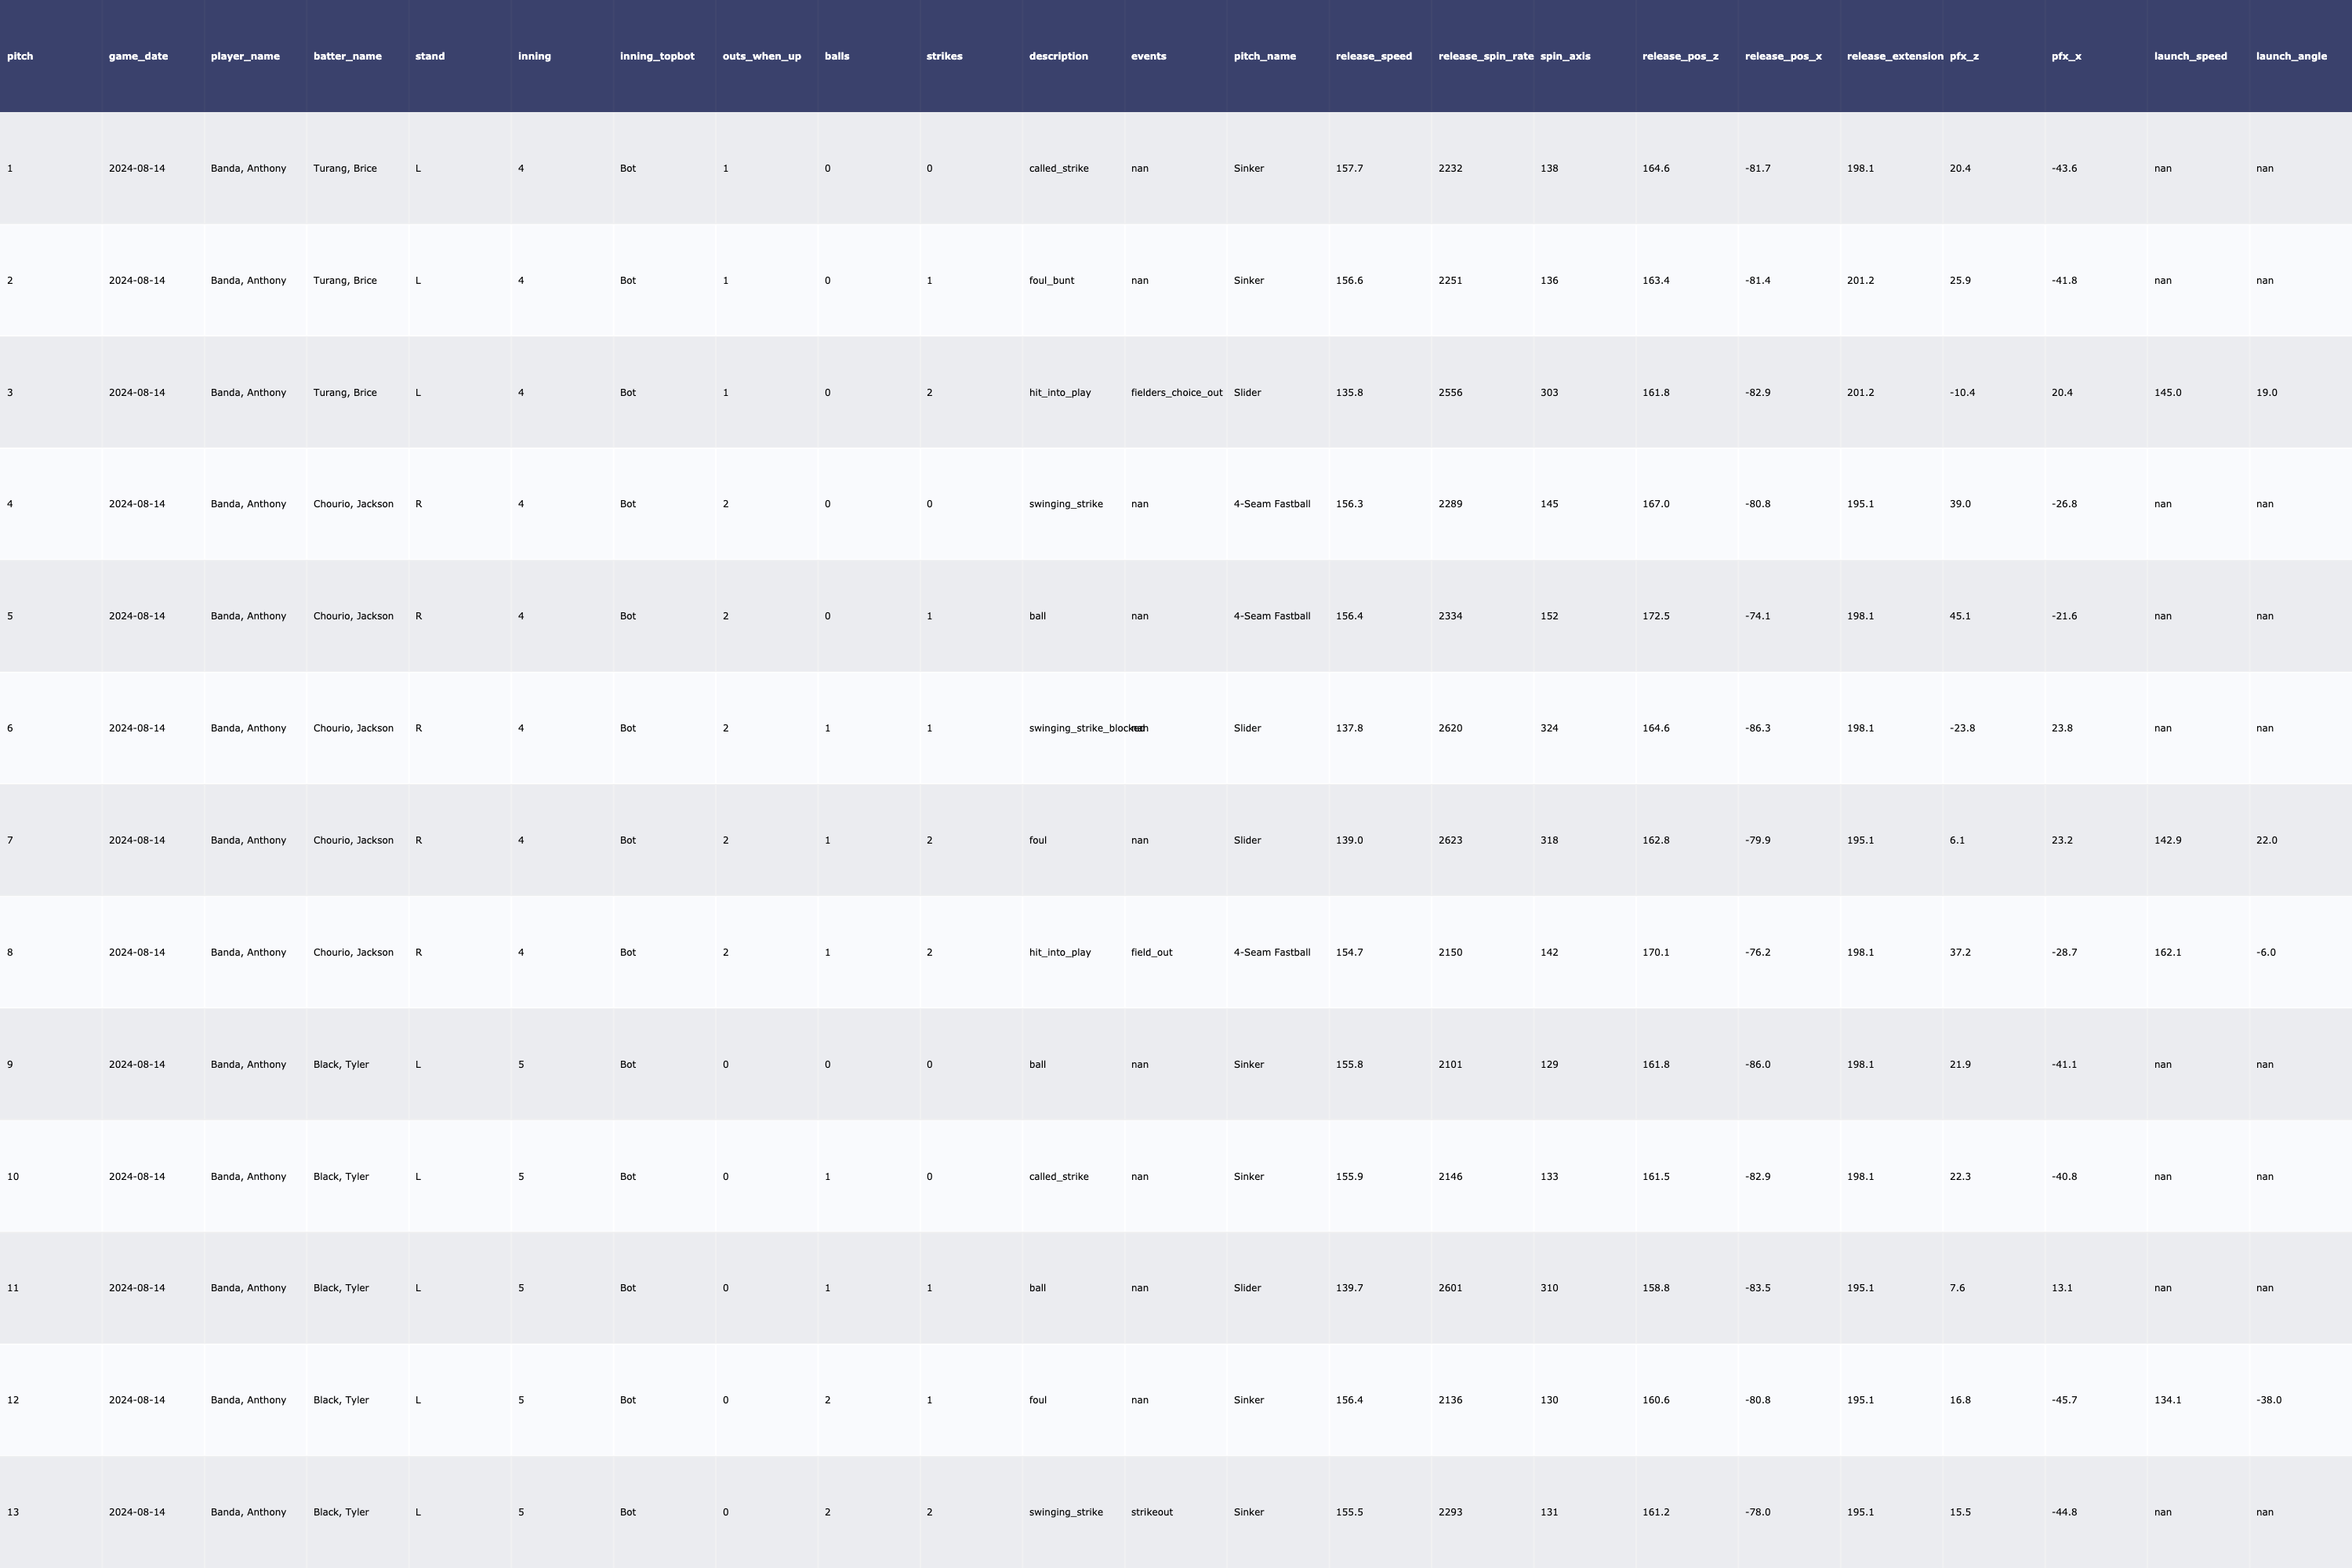Select release_pos_z value 172.5
This screenshot has width=2352, height=1568.
point(1655,617)
